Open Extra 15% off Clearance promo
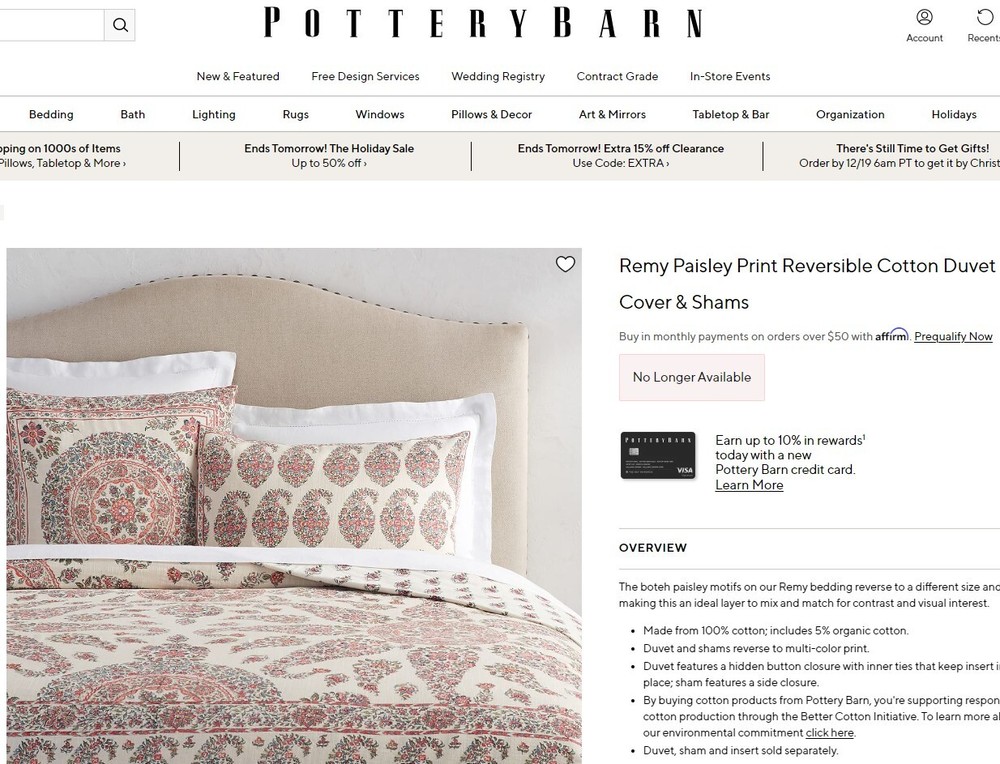Viewport: 1000px width, 764px height. pyautogui.click(x=621, y=156)
